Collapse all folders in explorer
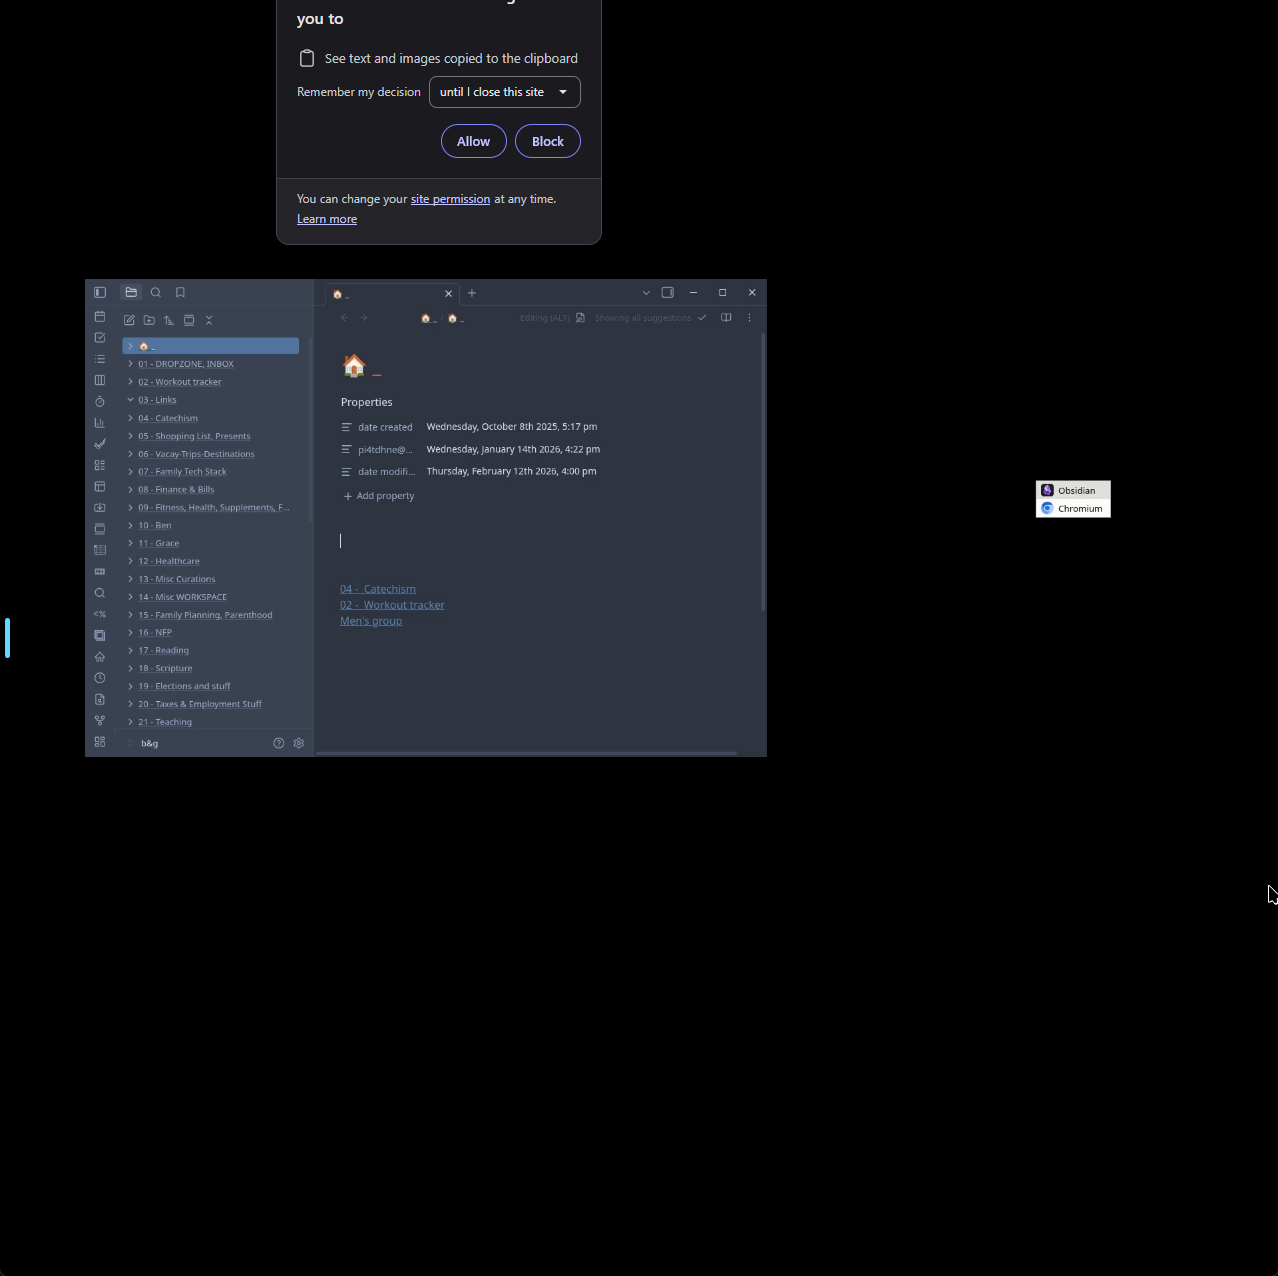This screenshot has width=1278, height=1276. tap(209, 320)
